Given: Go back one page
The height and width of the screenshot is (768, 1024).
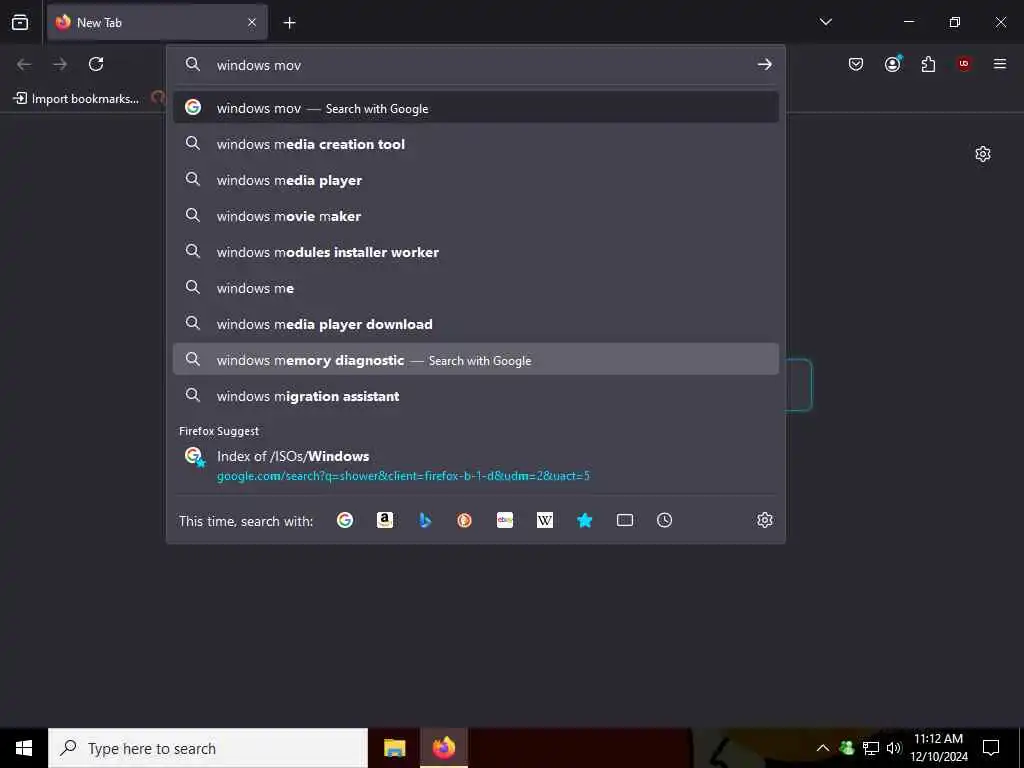Looking at the screenshot, I should [24, 64].
